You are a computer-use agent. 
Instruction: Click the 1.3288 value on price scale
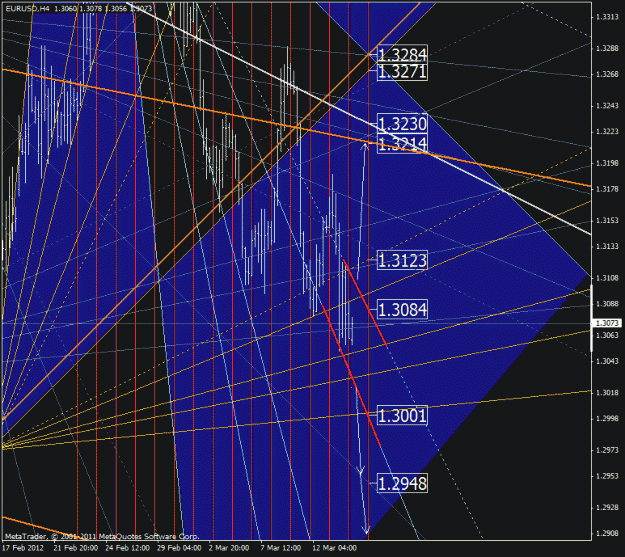(x=607, y=48)
